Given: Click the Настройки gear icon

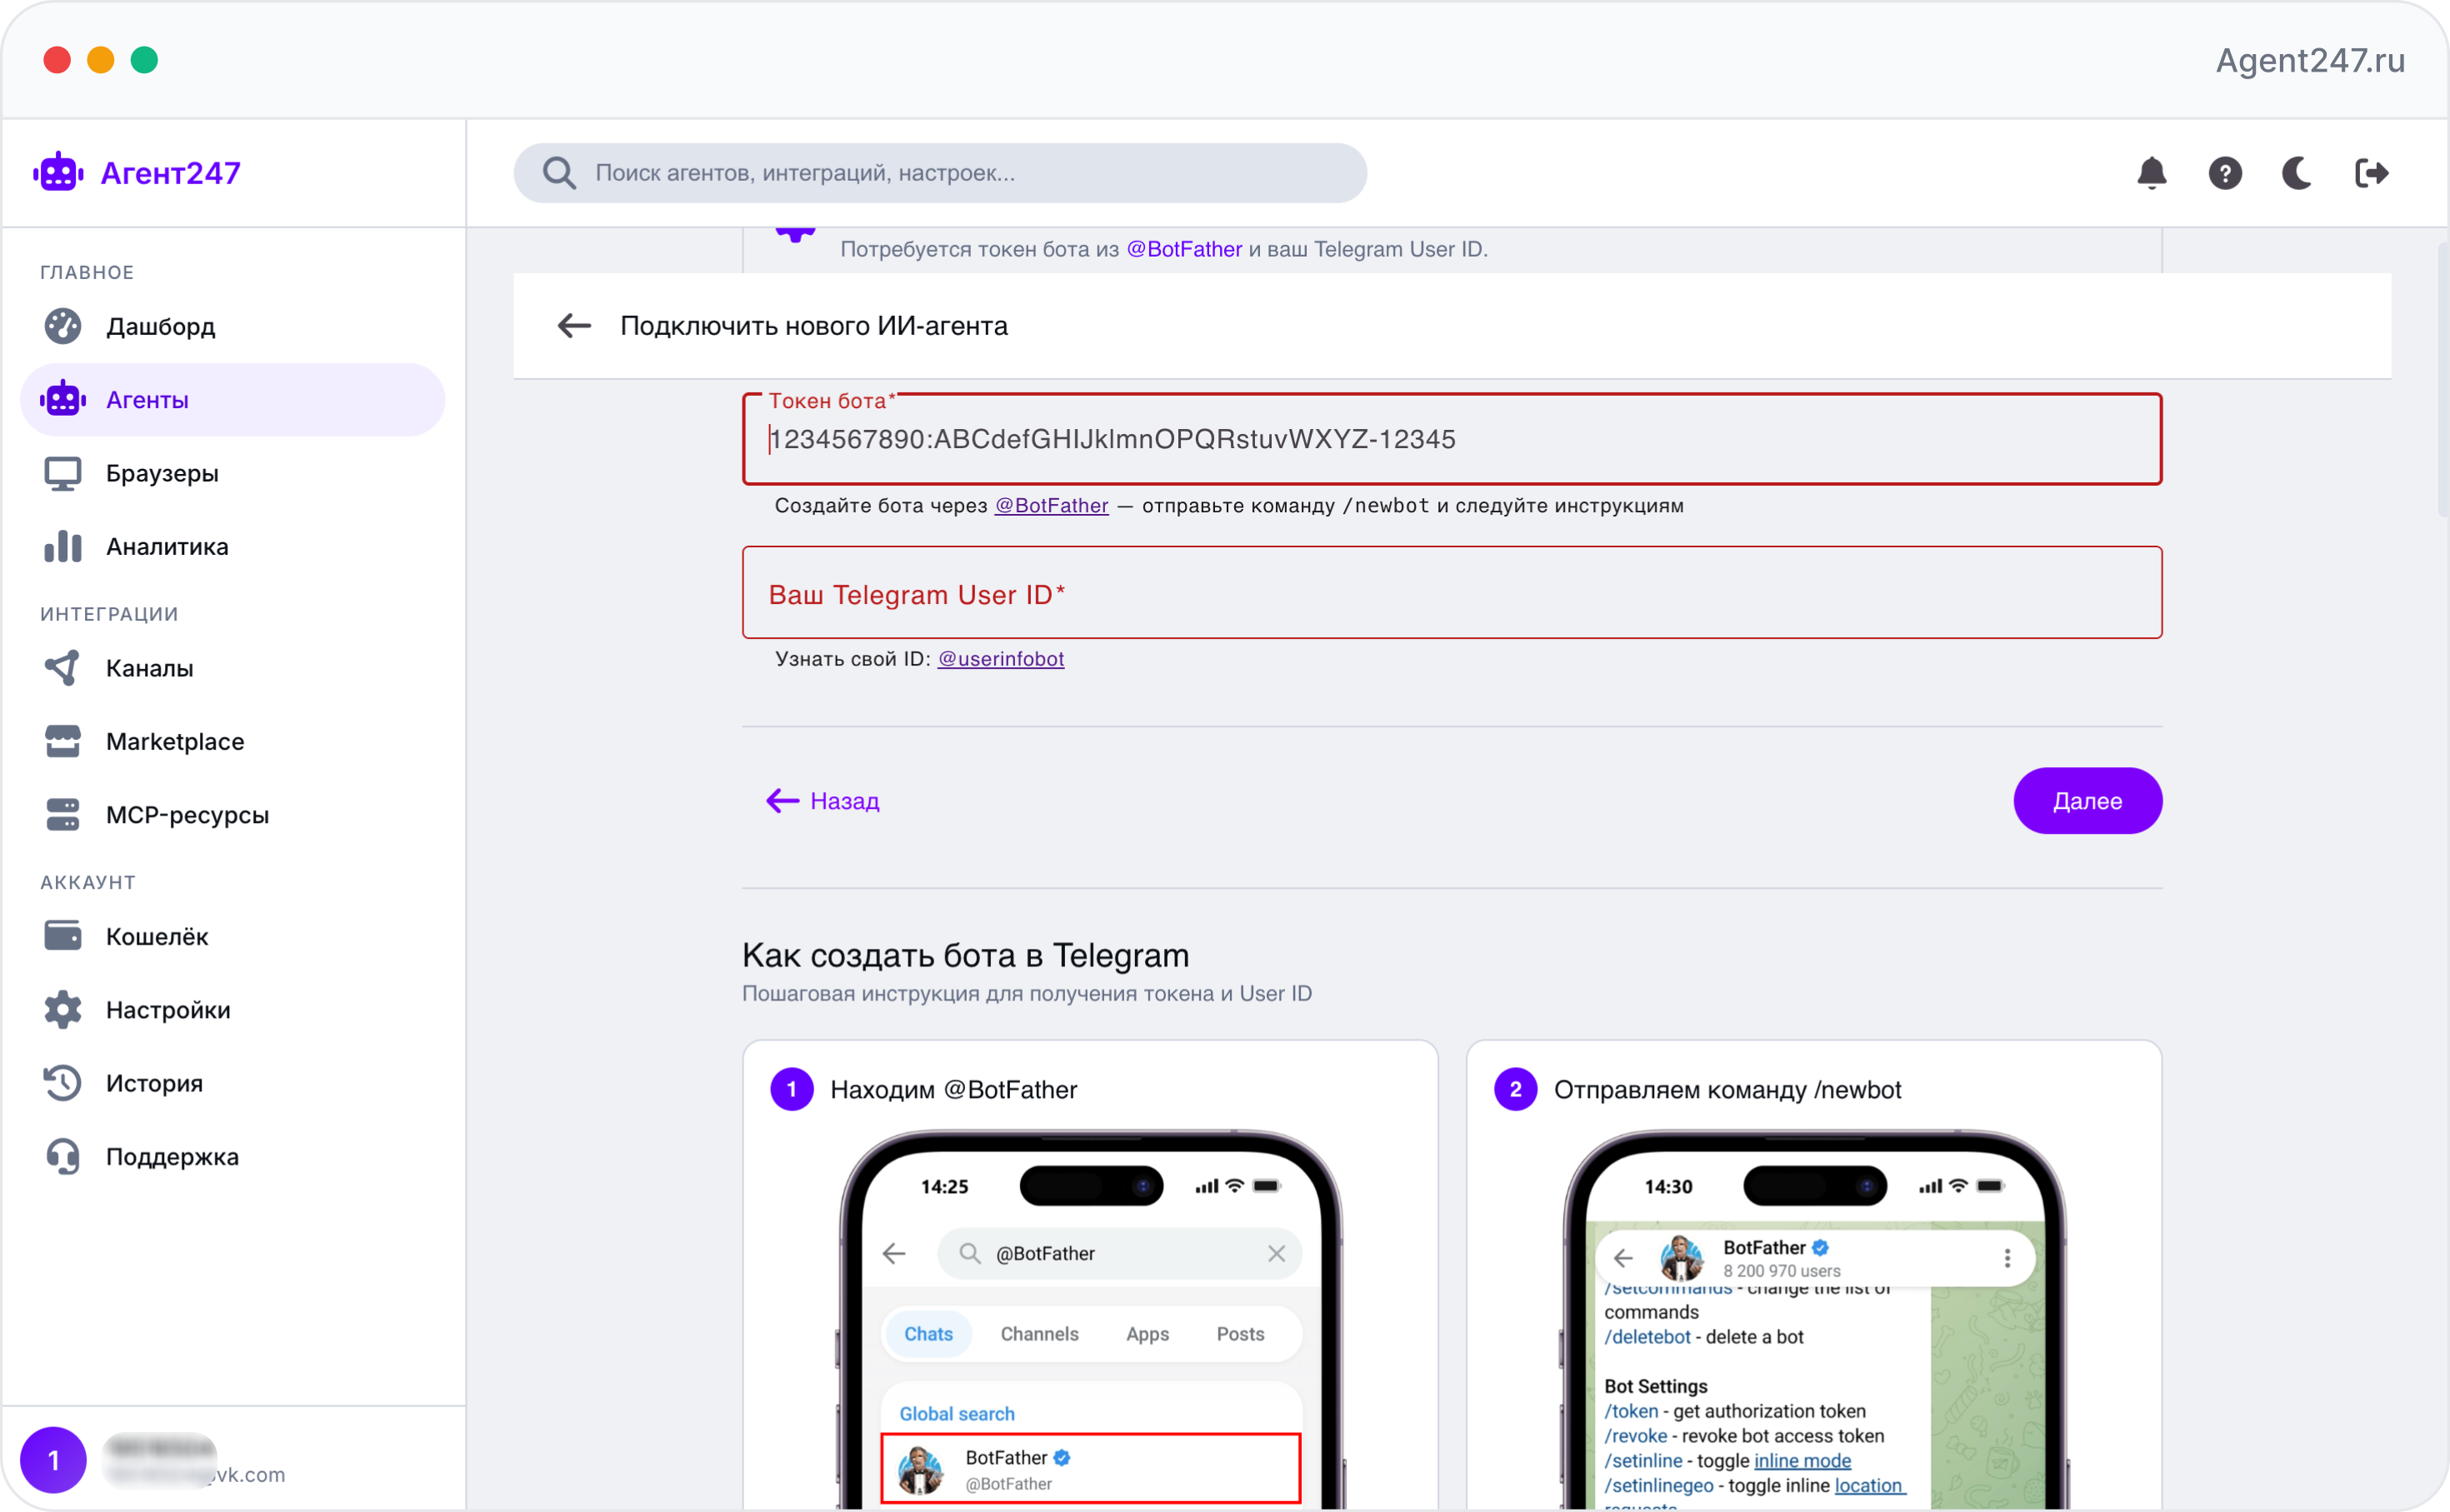Looking at the screenshot, I should pos(63,1009).
